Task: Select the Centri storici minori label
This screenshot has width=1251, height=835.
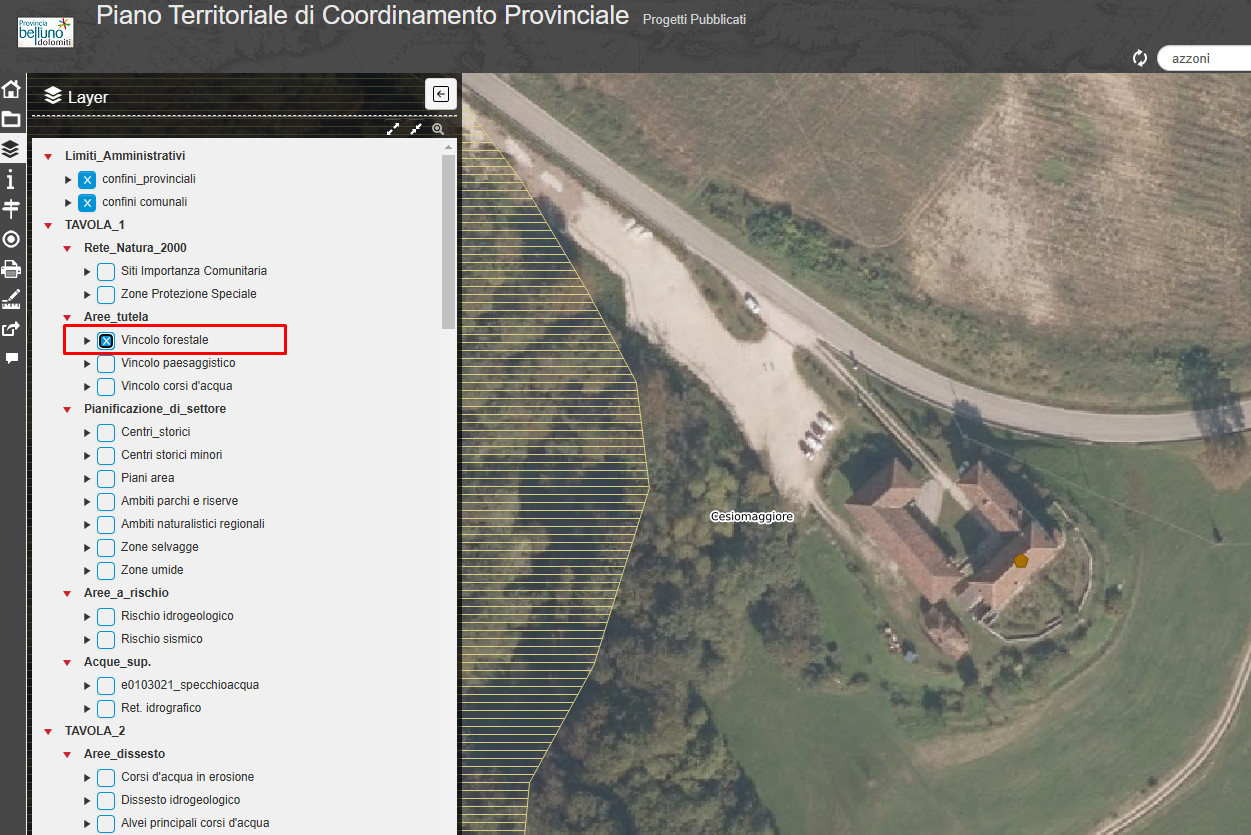Action: [x=172, y=455]
